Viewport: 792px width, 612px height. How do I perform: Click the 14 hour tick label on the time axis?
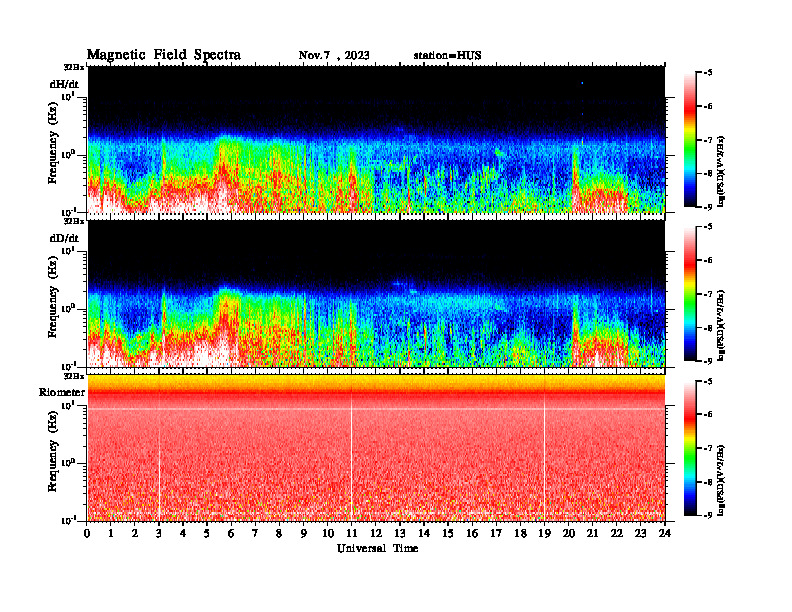coord(424,534)
